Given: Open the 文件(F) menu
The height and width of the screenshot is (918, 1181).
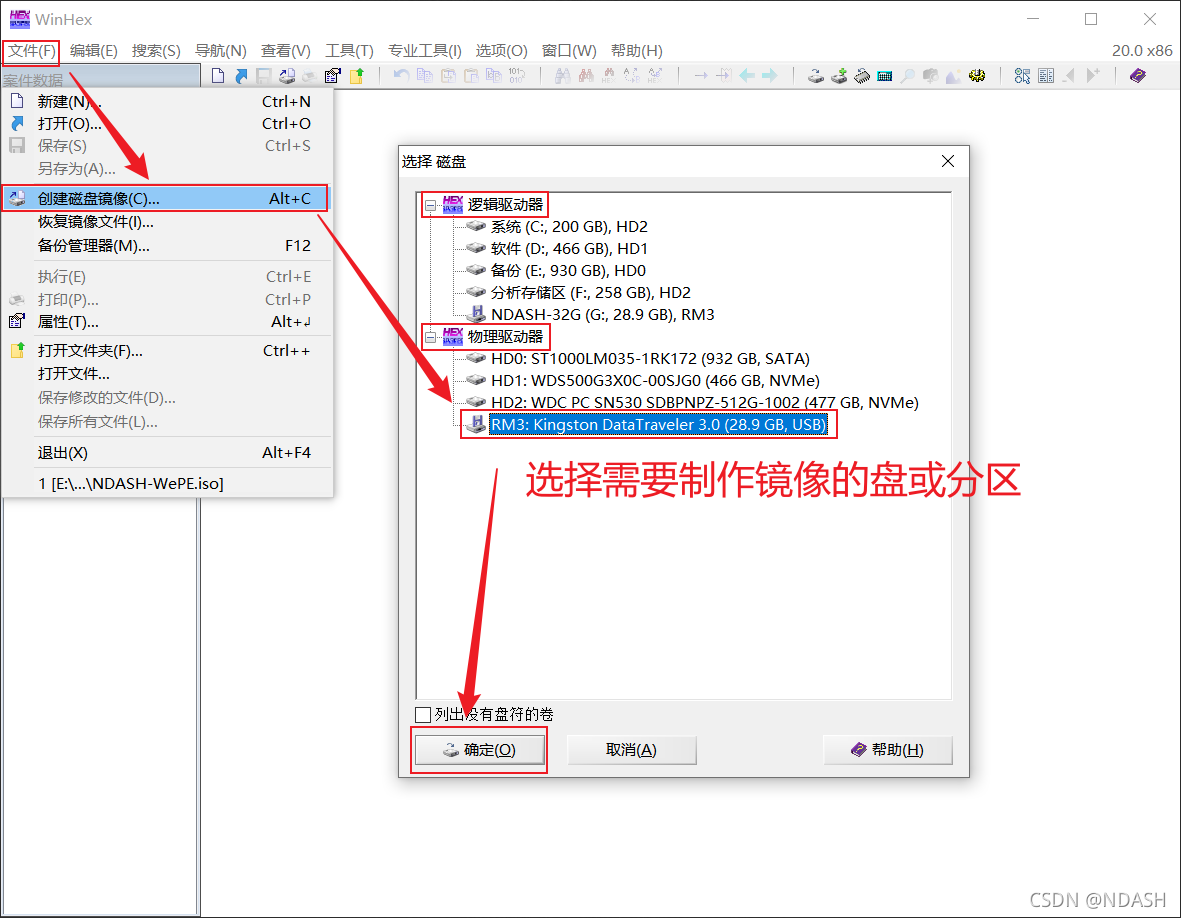Looking at the screenshot, I should [32, 50].
